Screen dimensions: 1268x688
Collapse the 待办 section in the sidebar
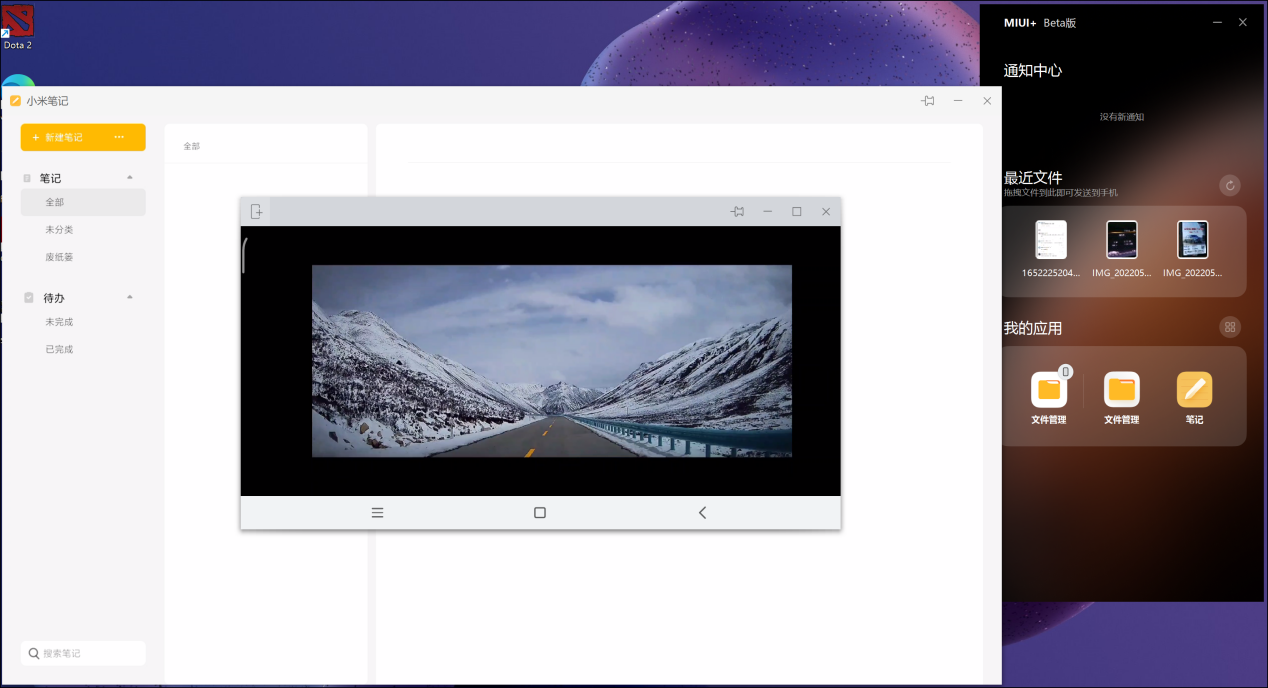(129, 297)
